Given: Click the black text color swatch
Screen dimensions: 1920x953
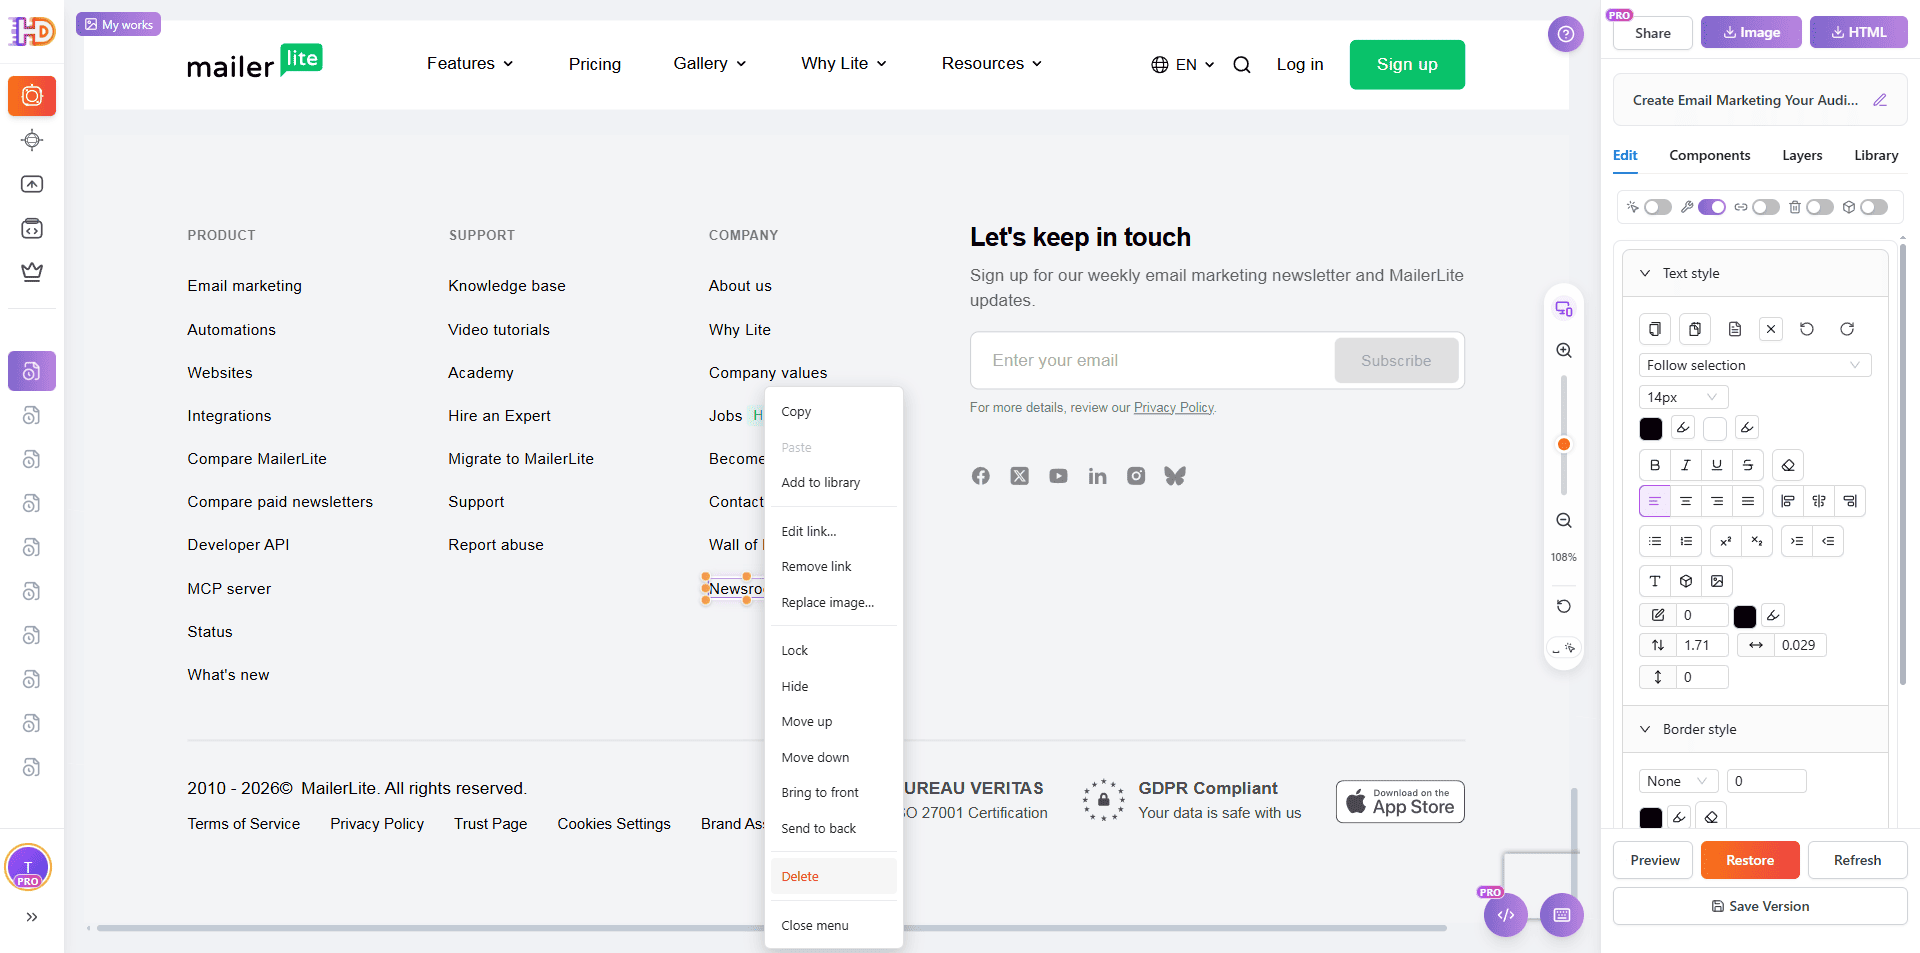Looking at the screenshot, I should tap(1651, 428).
